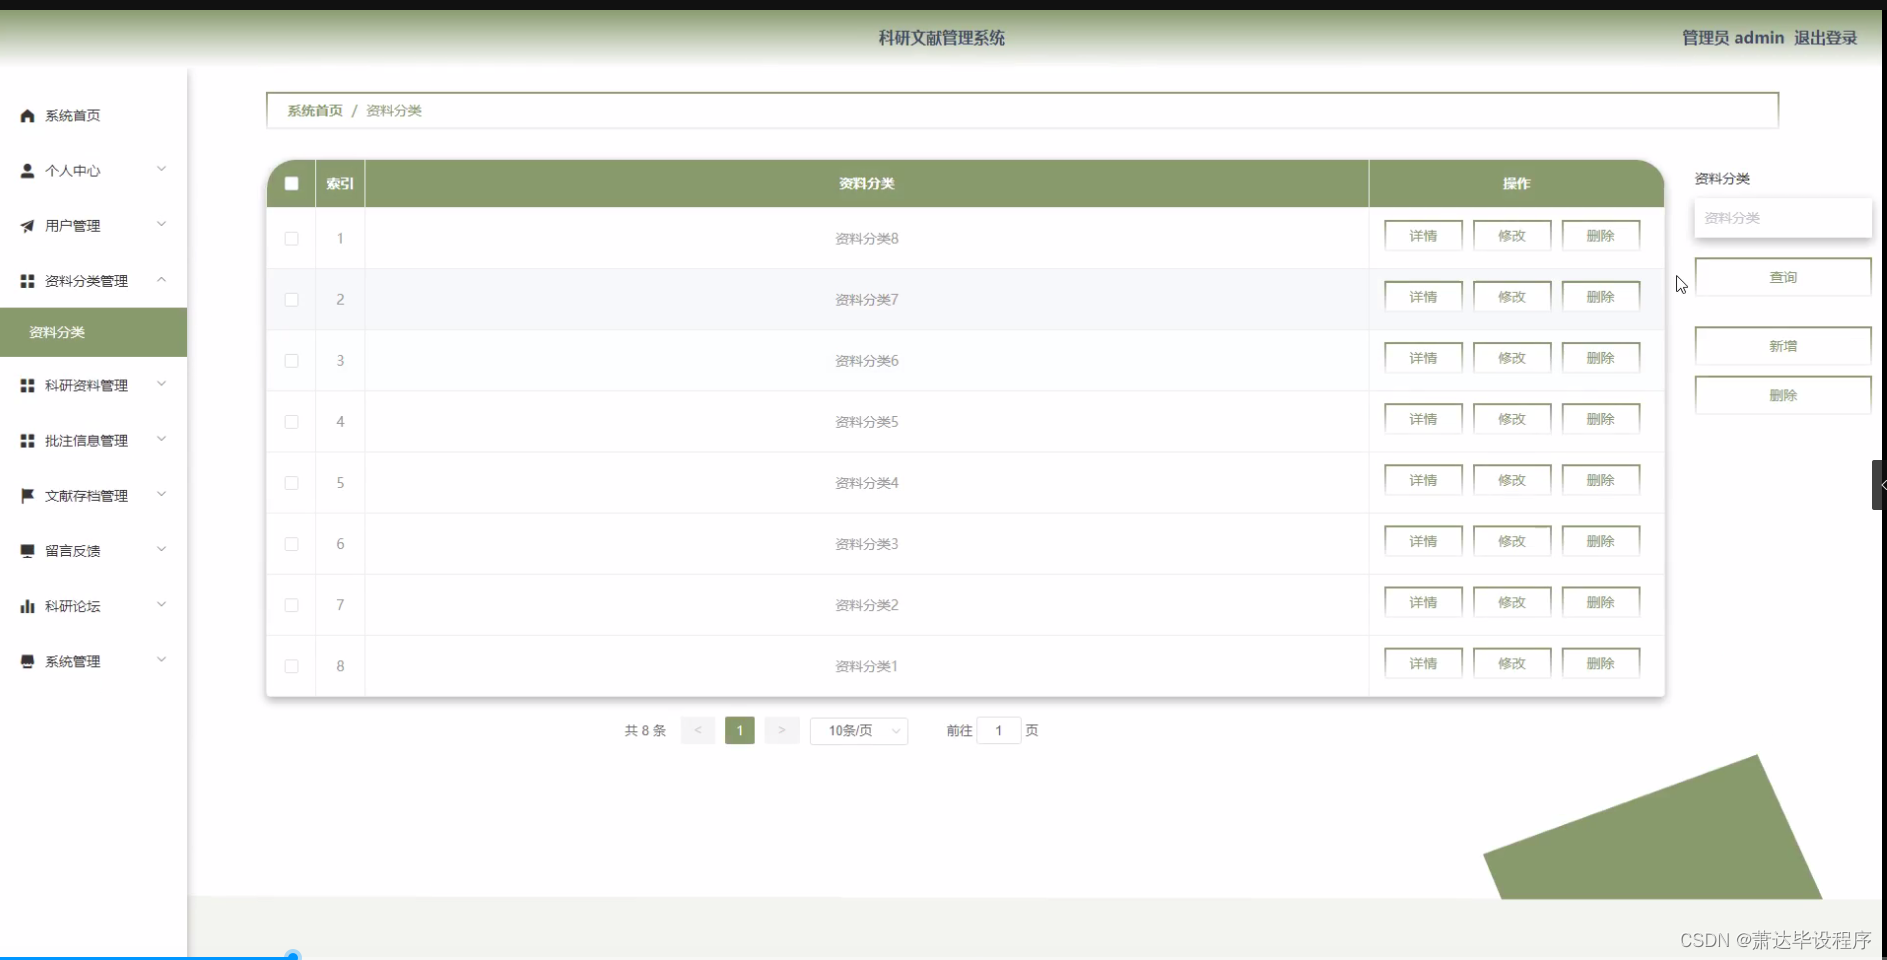Click 退出登录 to log out
The width and height of the screenshot is (1887, 960).
pos(1825,38)
